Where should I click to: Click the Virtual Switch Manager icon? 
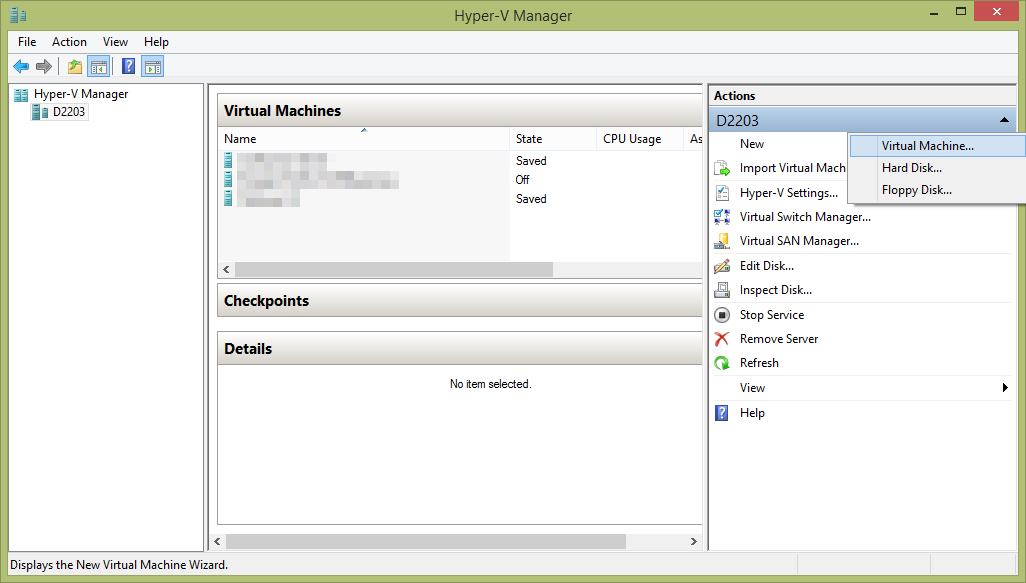click(x=722, y=217)
